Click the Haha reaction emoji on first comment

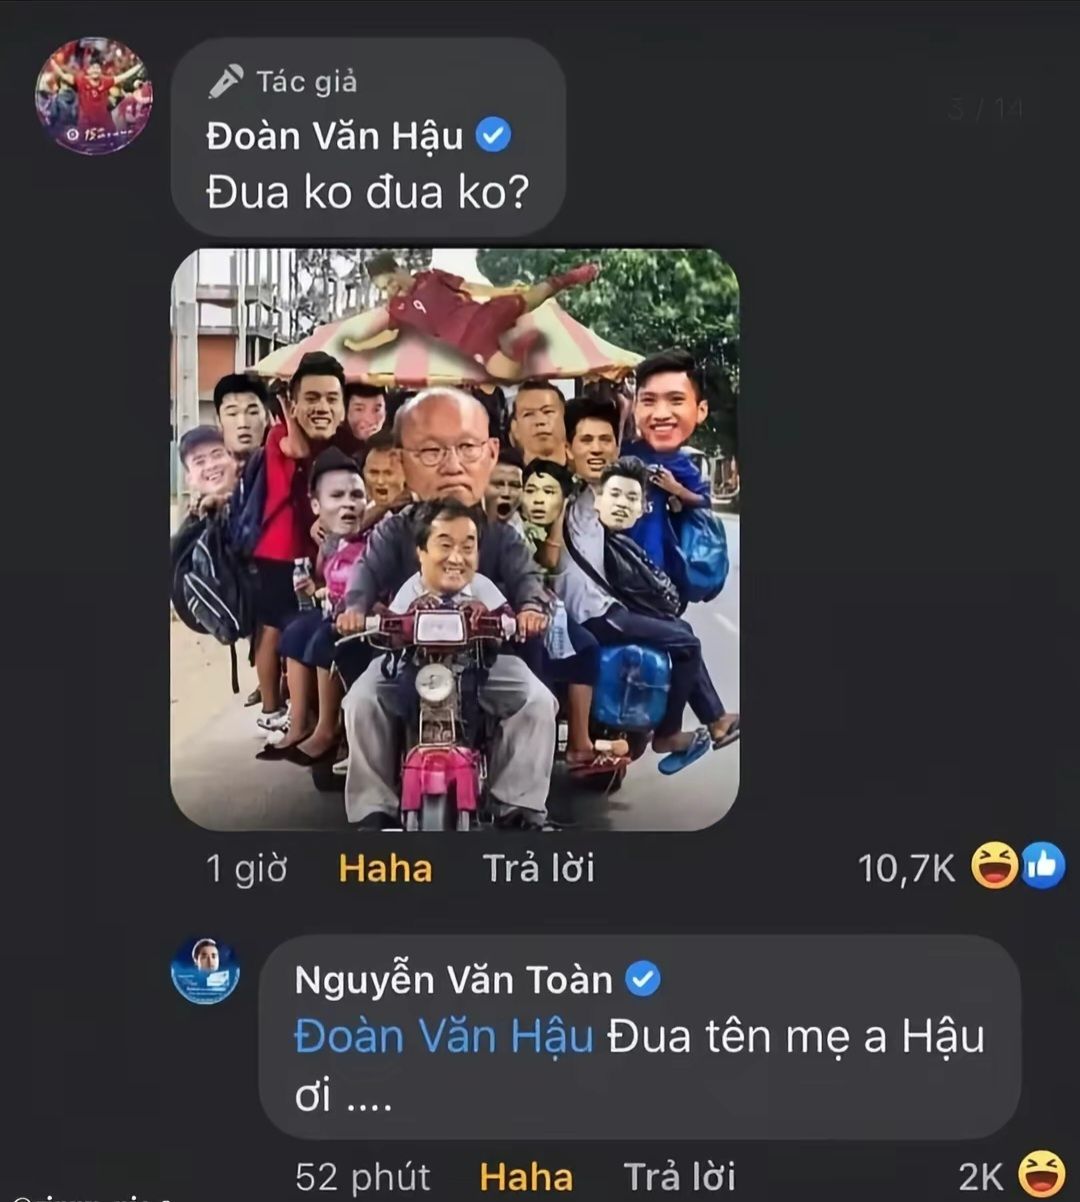995,866
